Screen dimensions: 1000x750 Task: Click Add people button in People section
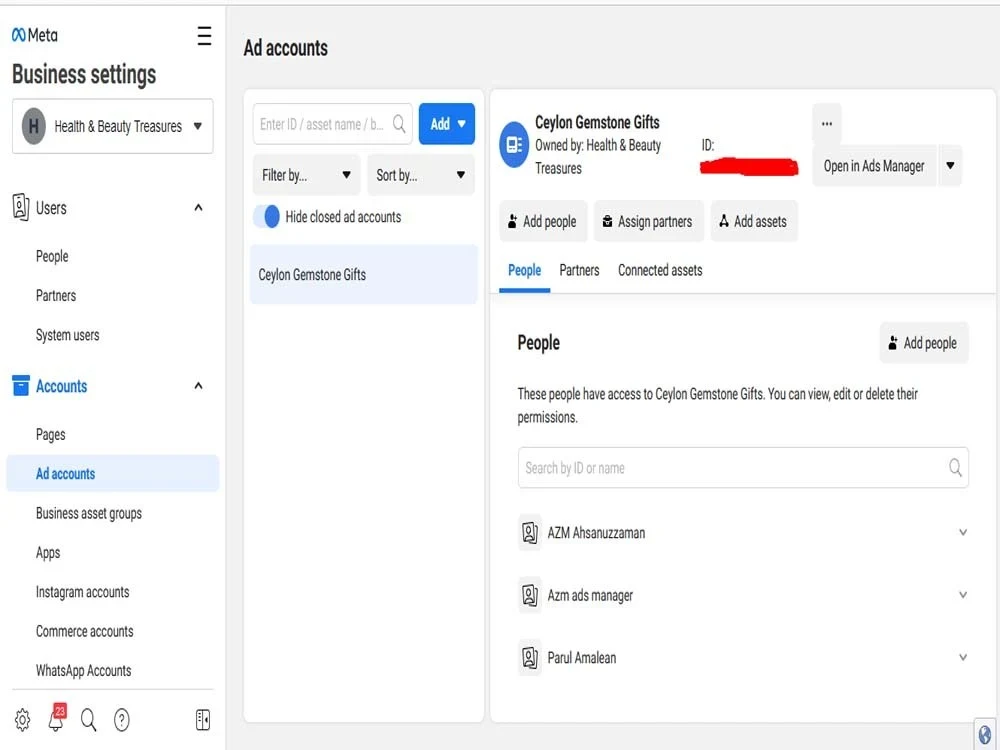point(923,343)
